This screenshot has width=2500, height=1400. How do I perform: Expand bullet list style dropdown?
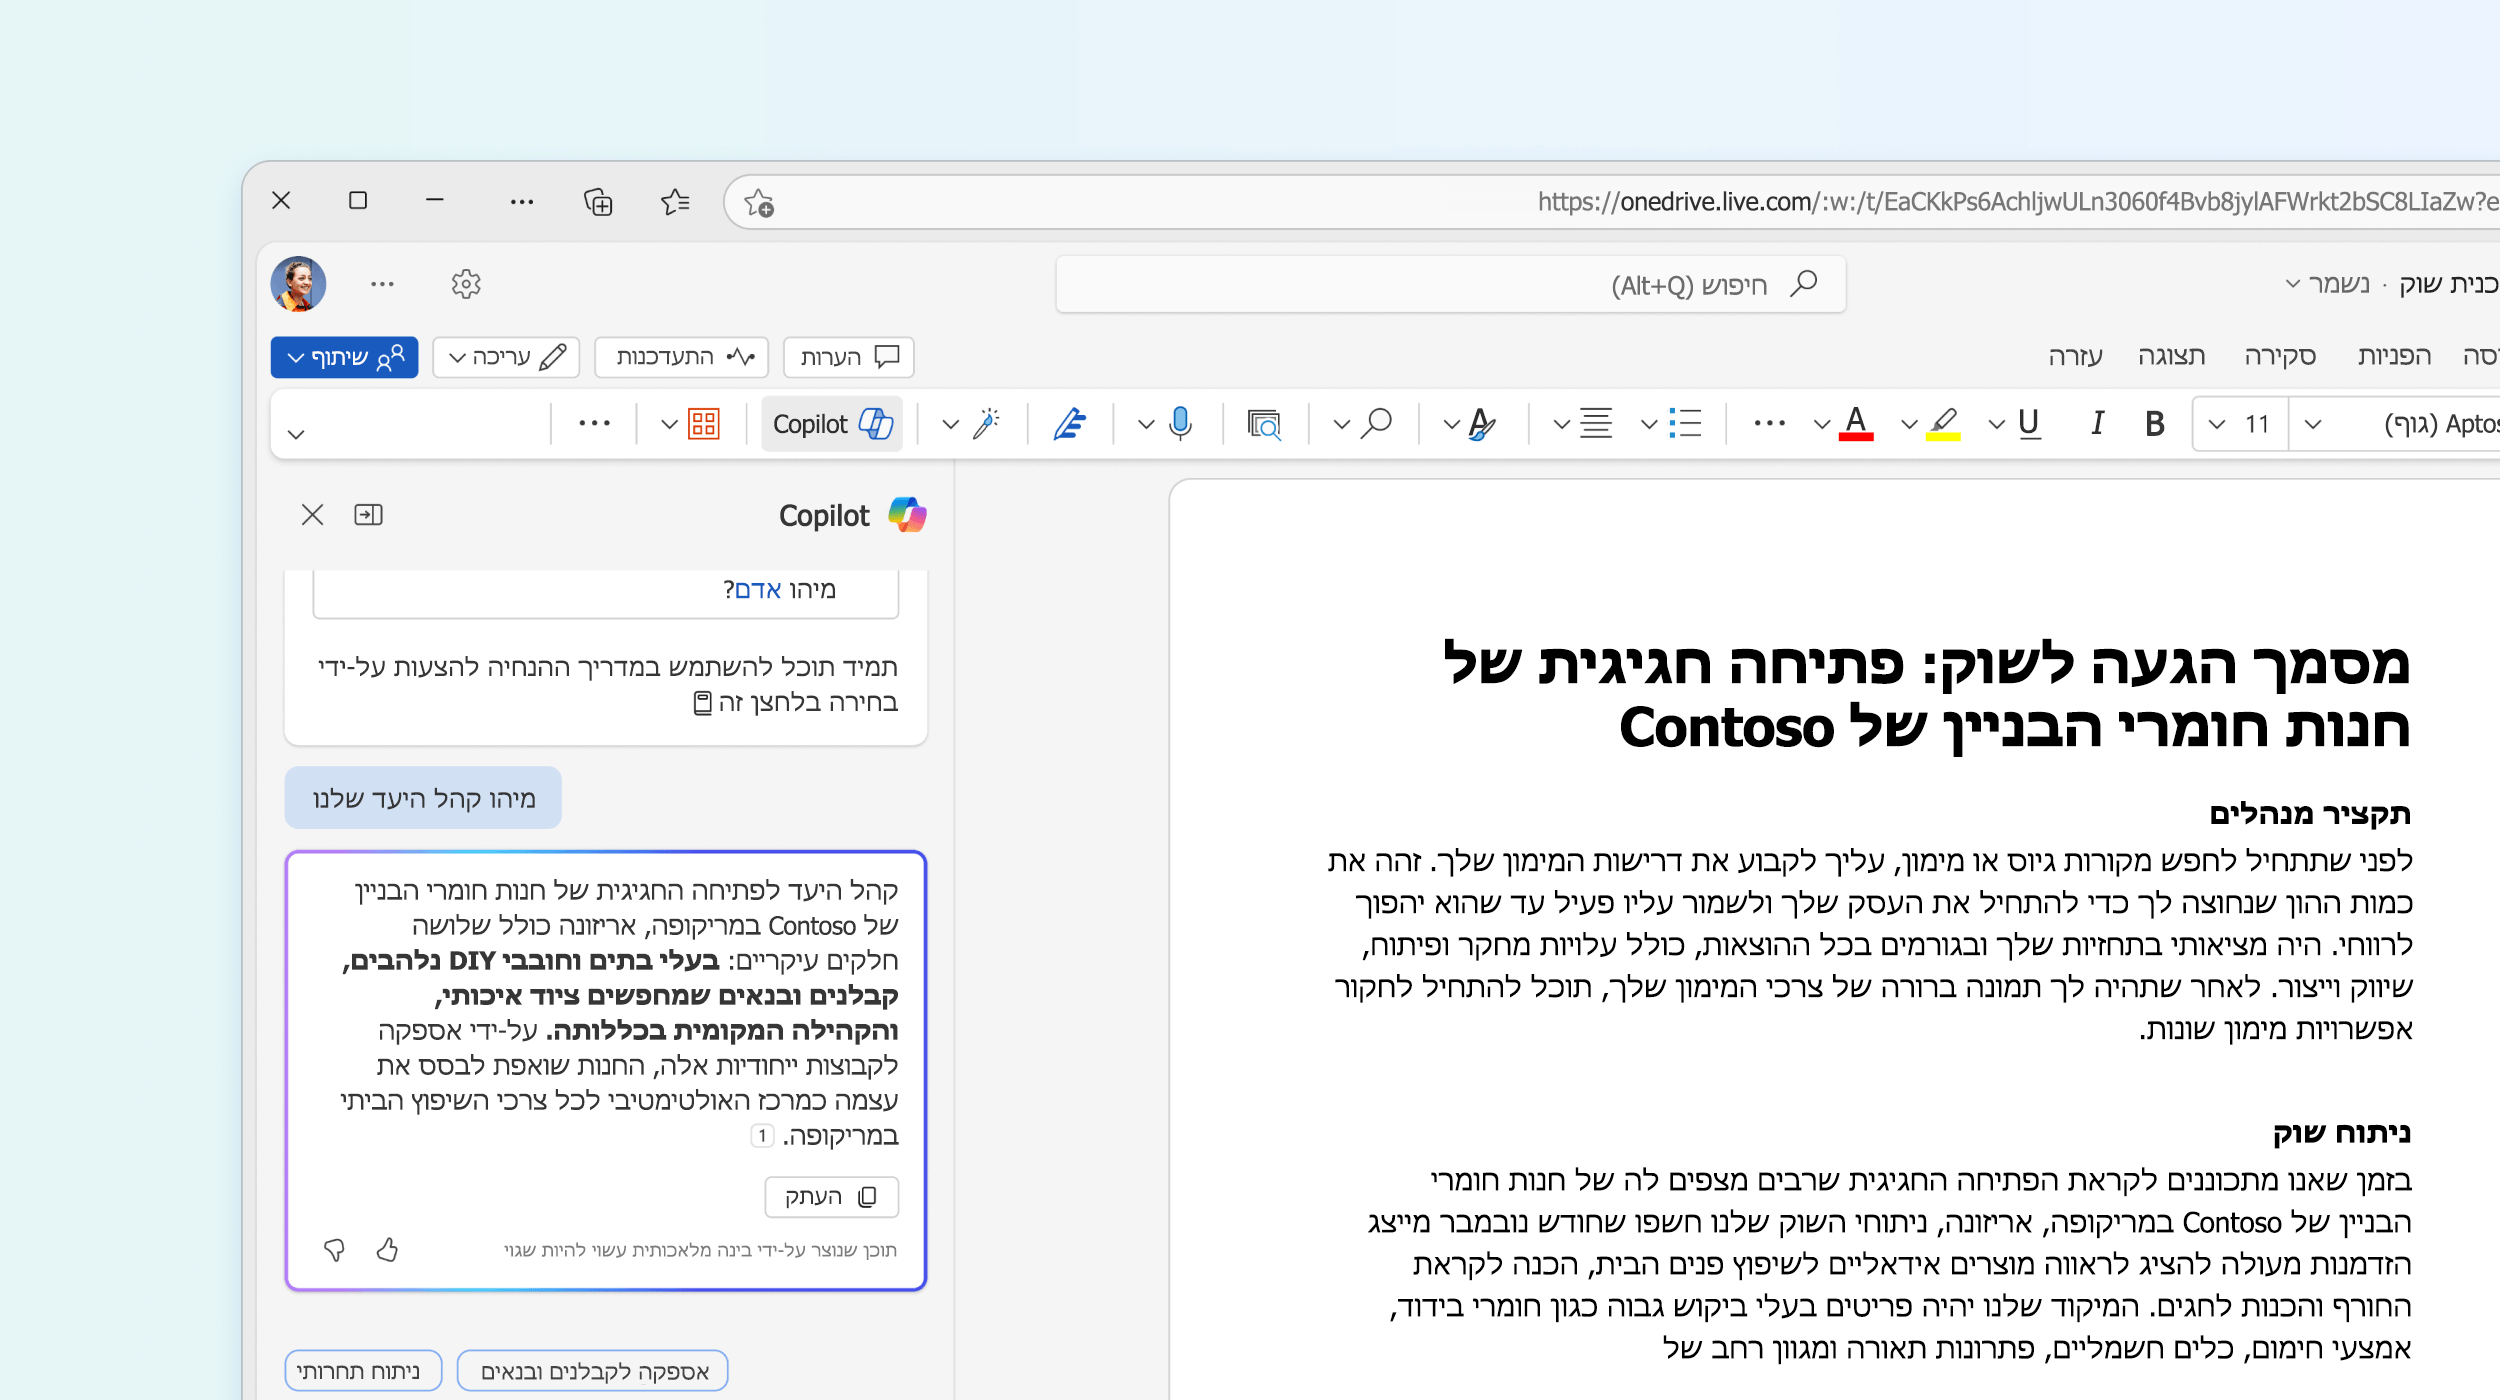(1649, 424)
